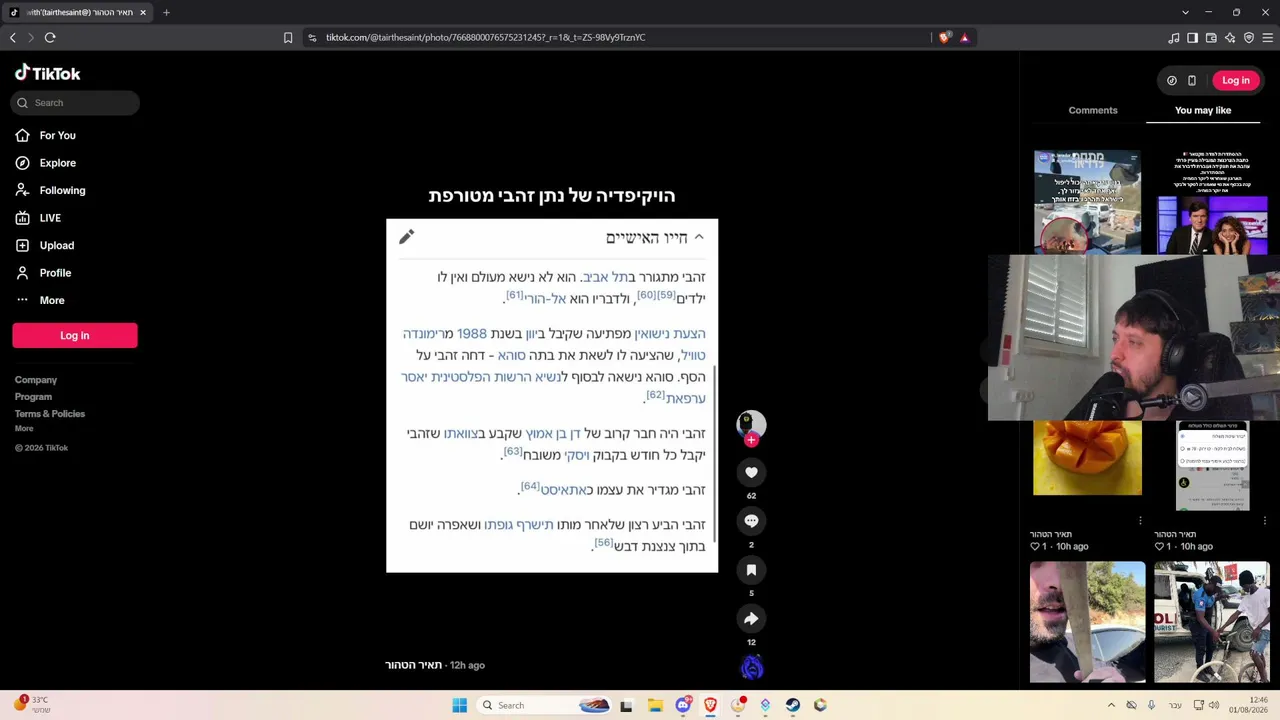1280x720 pixels.
Task: Open the Brave Wallet
Action: point(1211,38)
